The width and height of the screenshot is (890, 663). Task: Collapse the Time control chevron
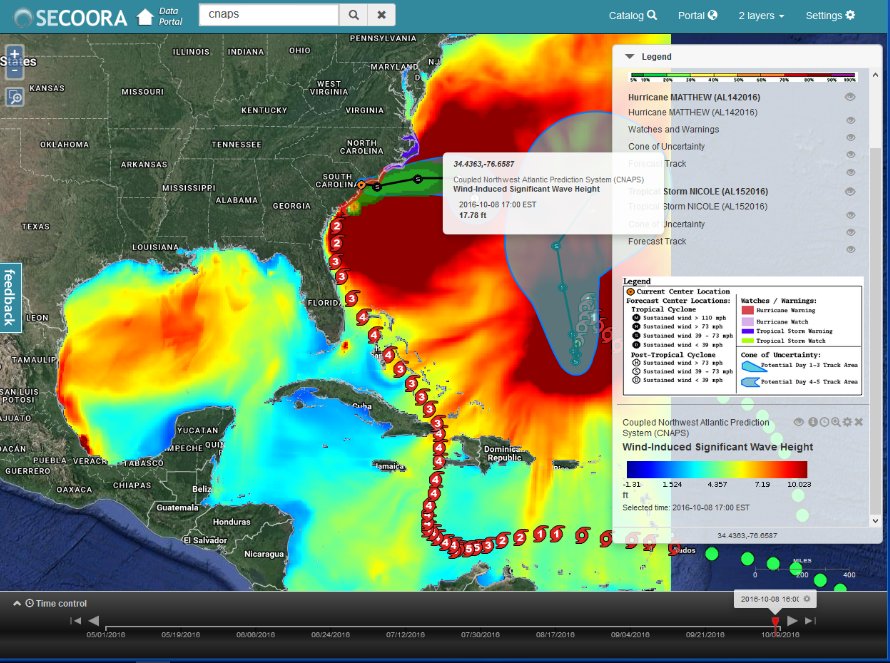click(17, 603)
